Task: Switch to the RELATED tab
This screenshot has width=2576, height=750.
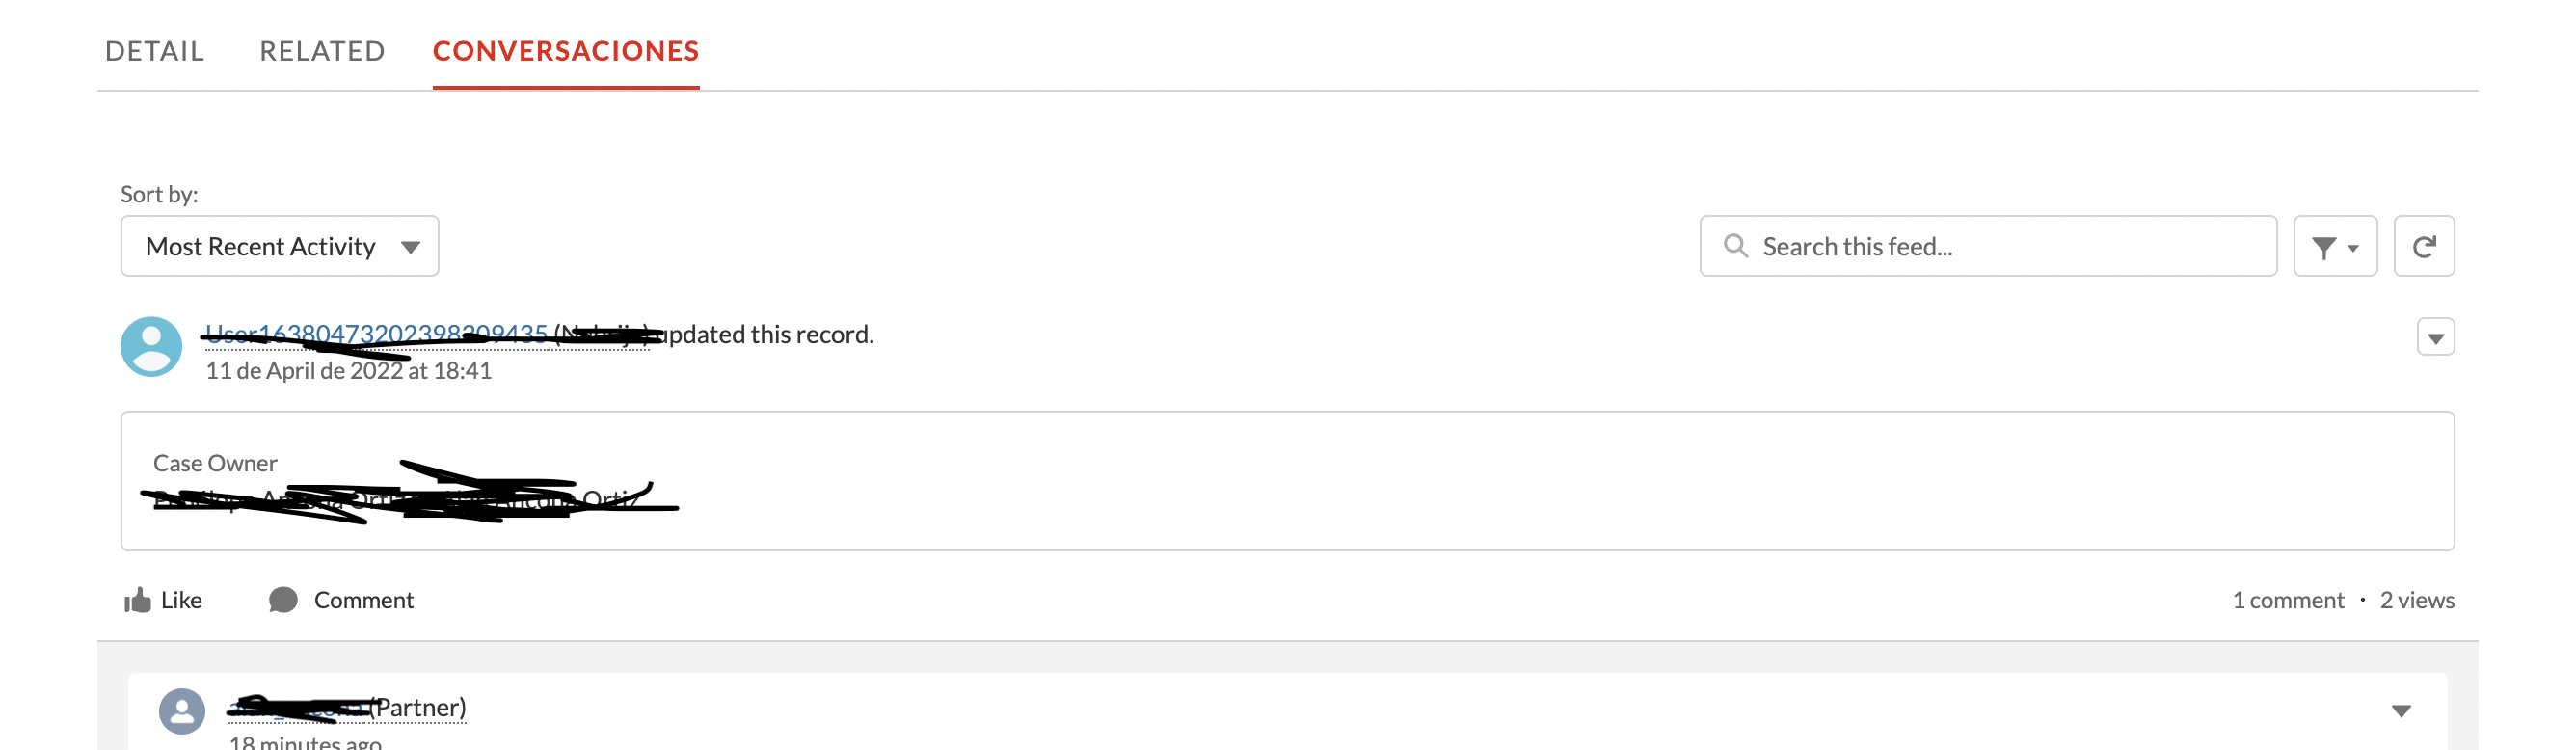Action: tap(322, 51)
